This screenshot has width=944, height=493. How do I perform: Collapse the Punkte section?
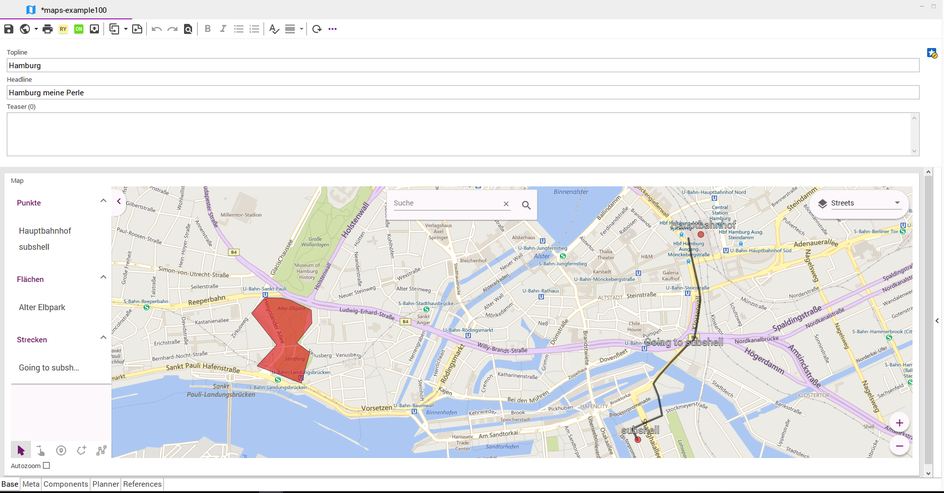coord(103,201)
